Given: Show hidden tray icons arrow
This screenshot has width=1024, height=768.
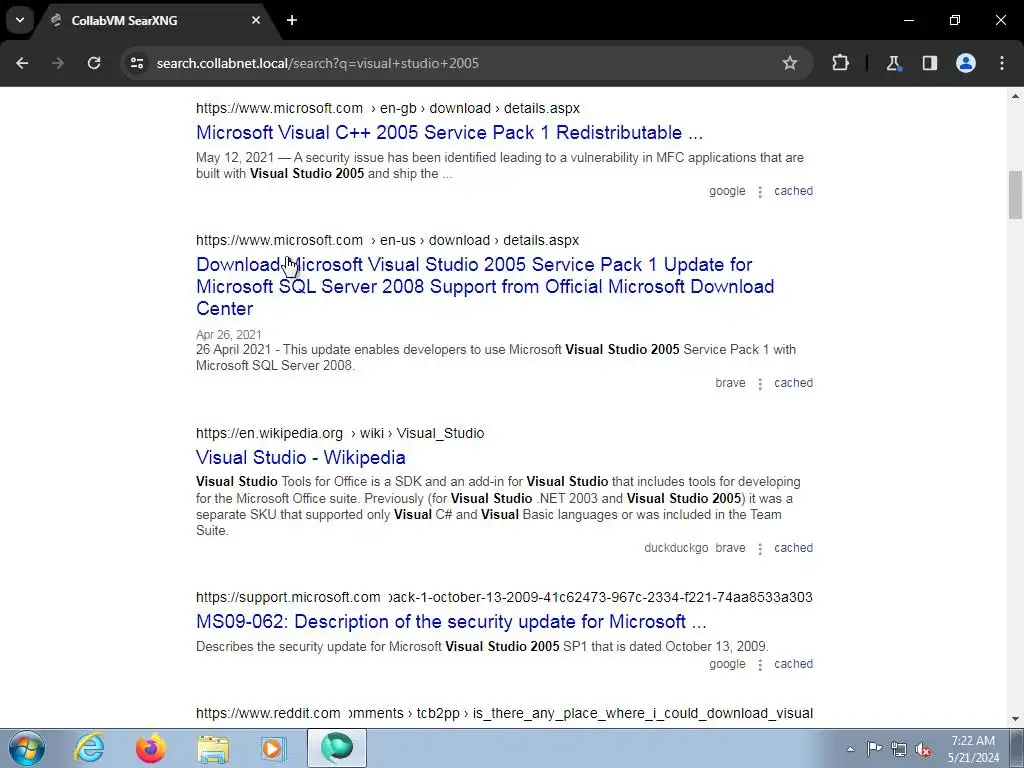Looking at the screenshot, I should click(x=850, y=749).
